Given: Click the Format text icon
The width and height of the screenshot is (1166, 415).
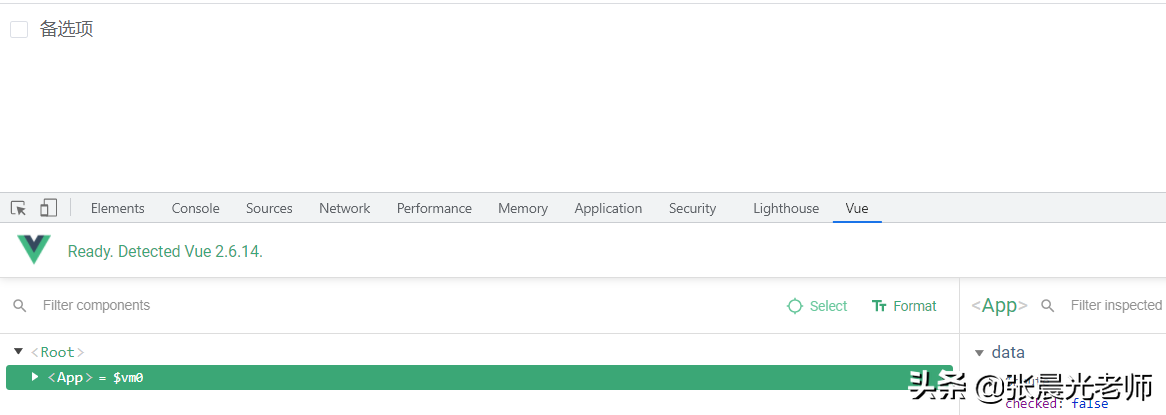Looking at the screenshot, I should 879,306.
